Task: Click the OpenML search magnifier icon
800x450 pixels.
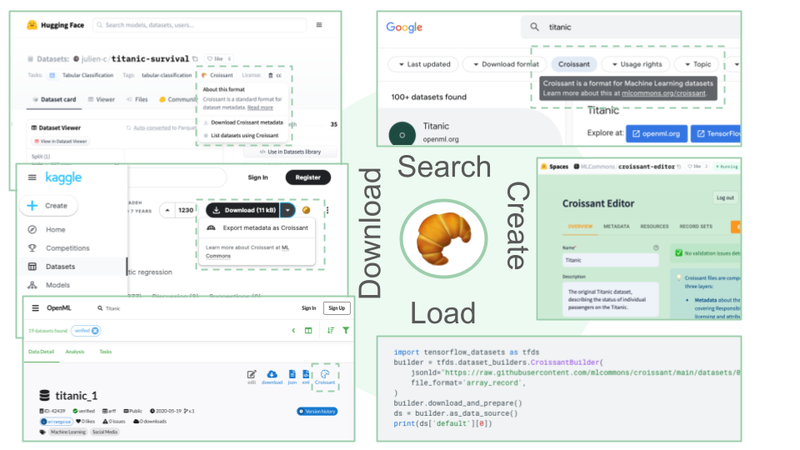Action: 100,308
